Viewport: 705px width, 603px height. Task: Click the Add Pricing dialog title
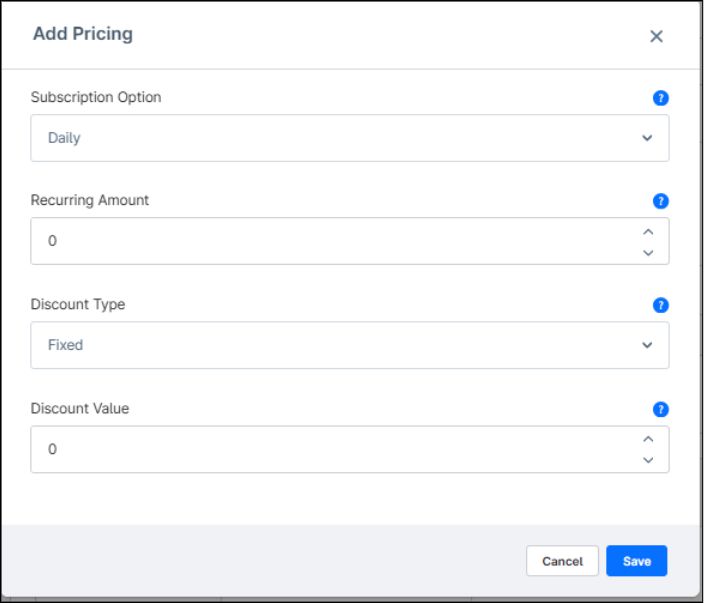click(x=83, y=34)
